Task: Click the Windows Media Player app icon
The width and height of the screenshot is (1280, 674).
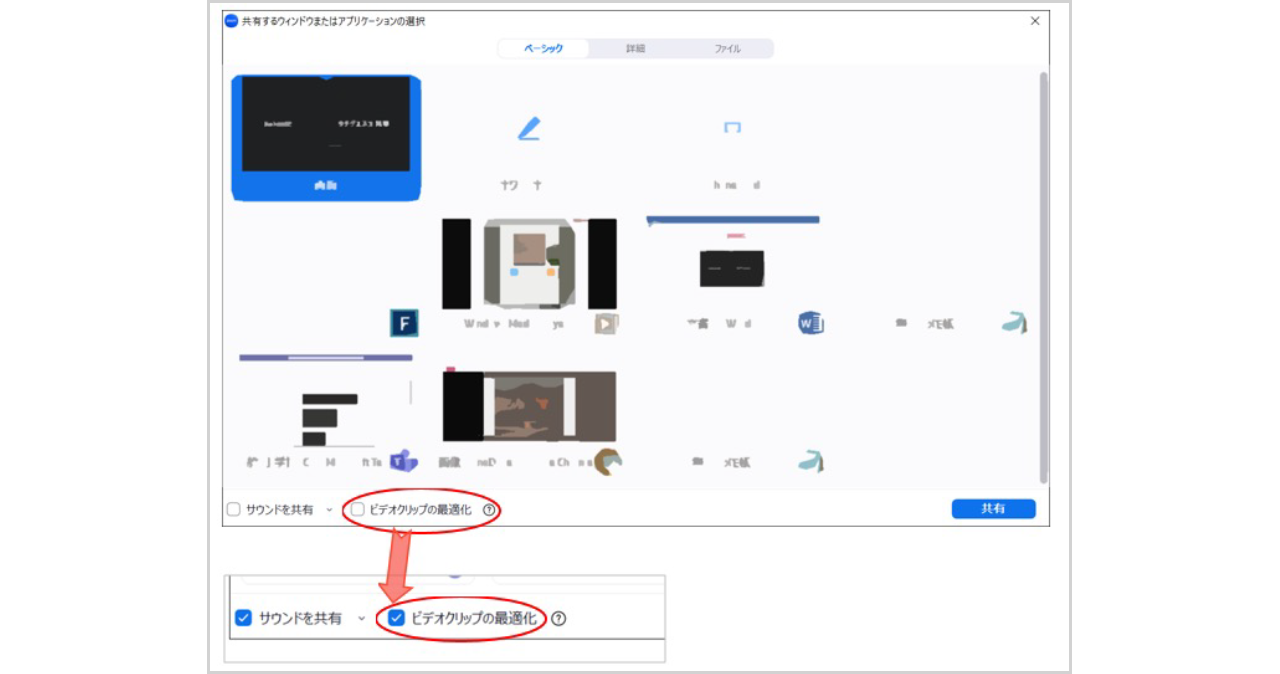Action: coord(607,323)
